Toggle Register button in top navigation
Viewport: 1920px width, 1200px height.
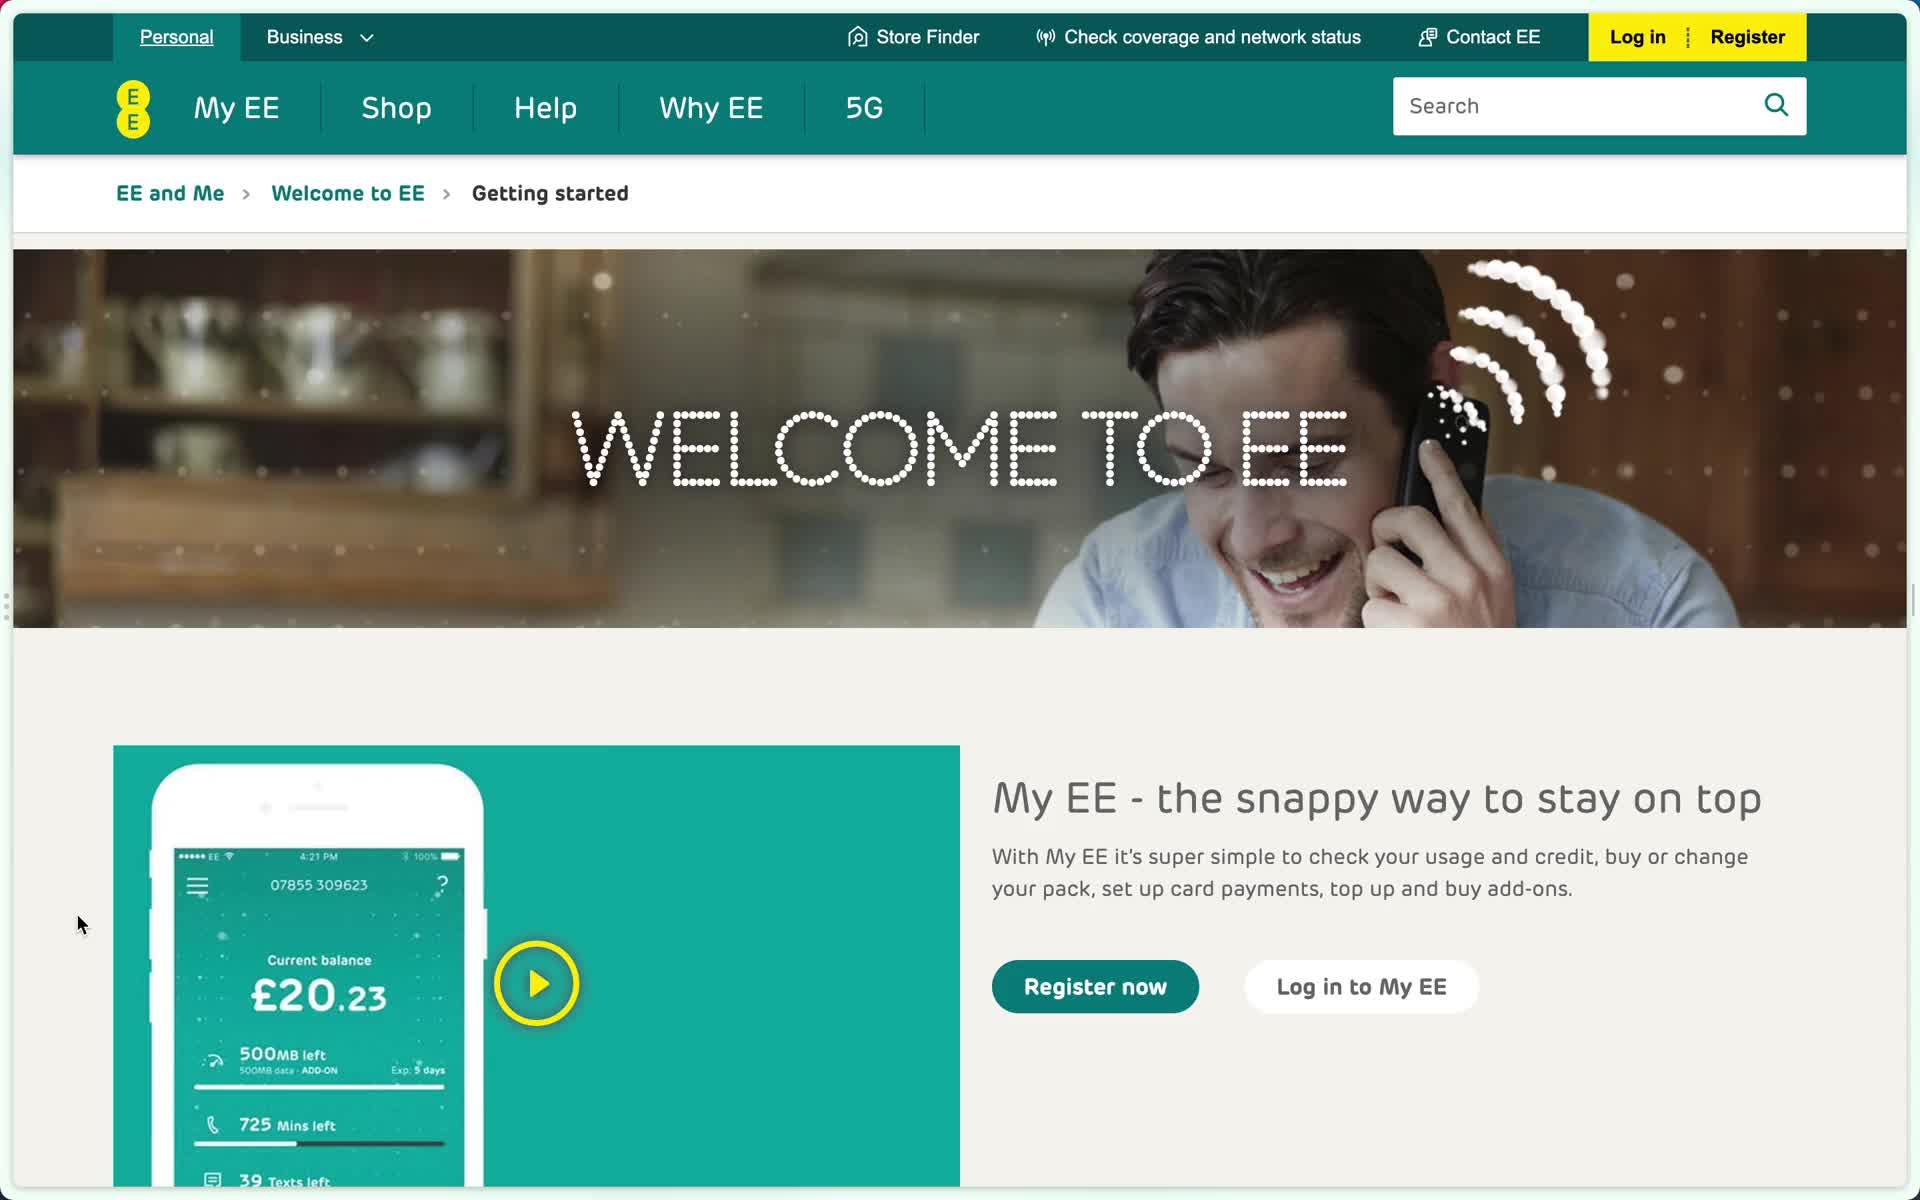(x=1747, y=37)
